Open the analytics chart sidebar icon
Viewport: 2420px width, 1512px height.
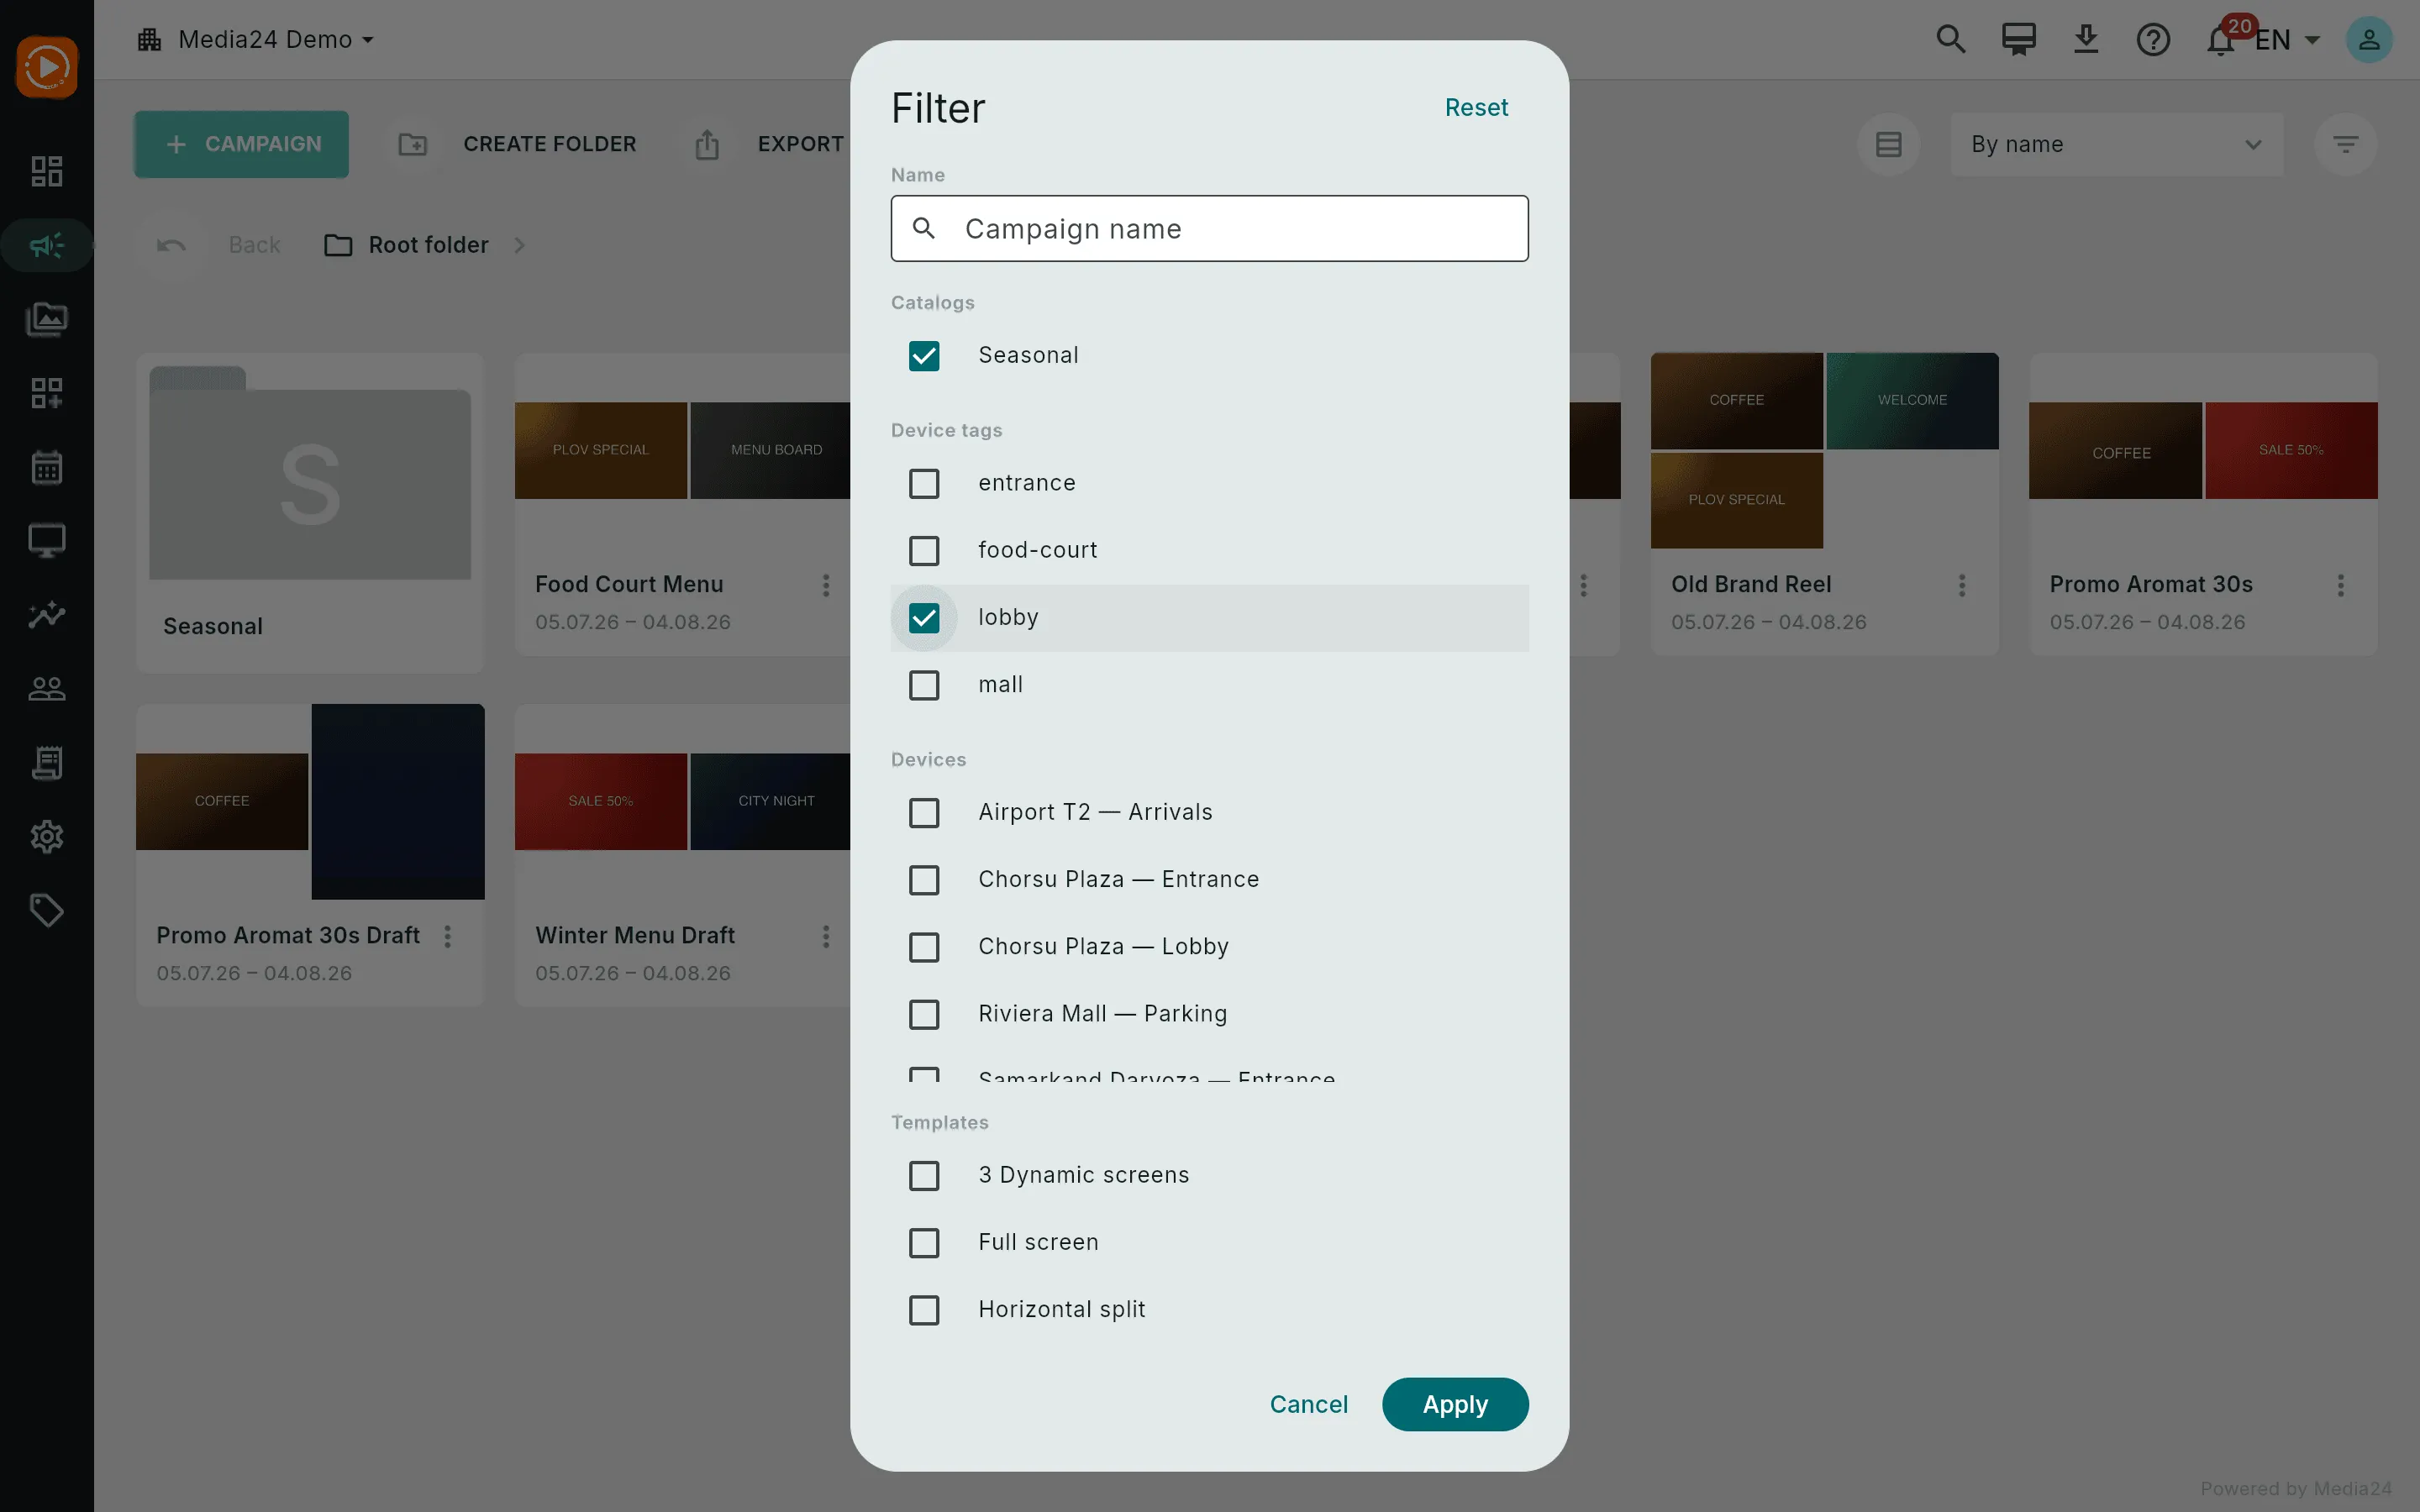(47, 615)
